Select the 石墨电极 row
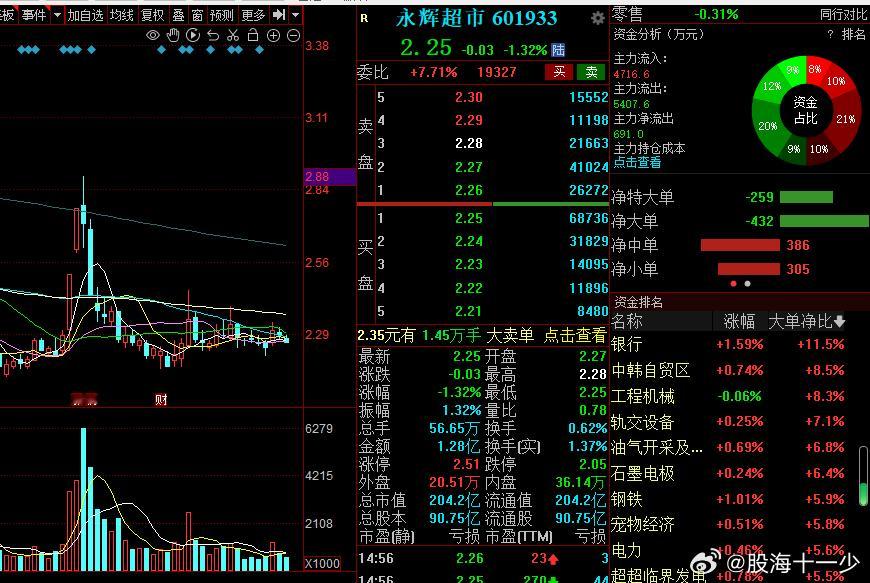Viewport: 870px width, 583px height. [x=727, y=473]
